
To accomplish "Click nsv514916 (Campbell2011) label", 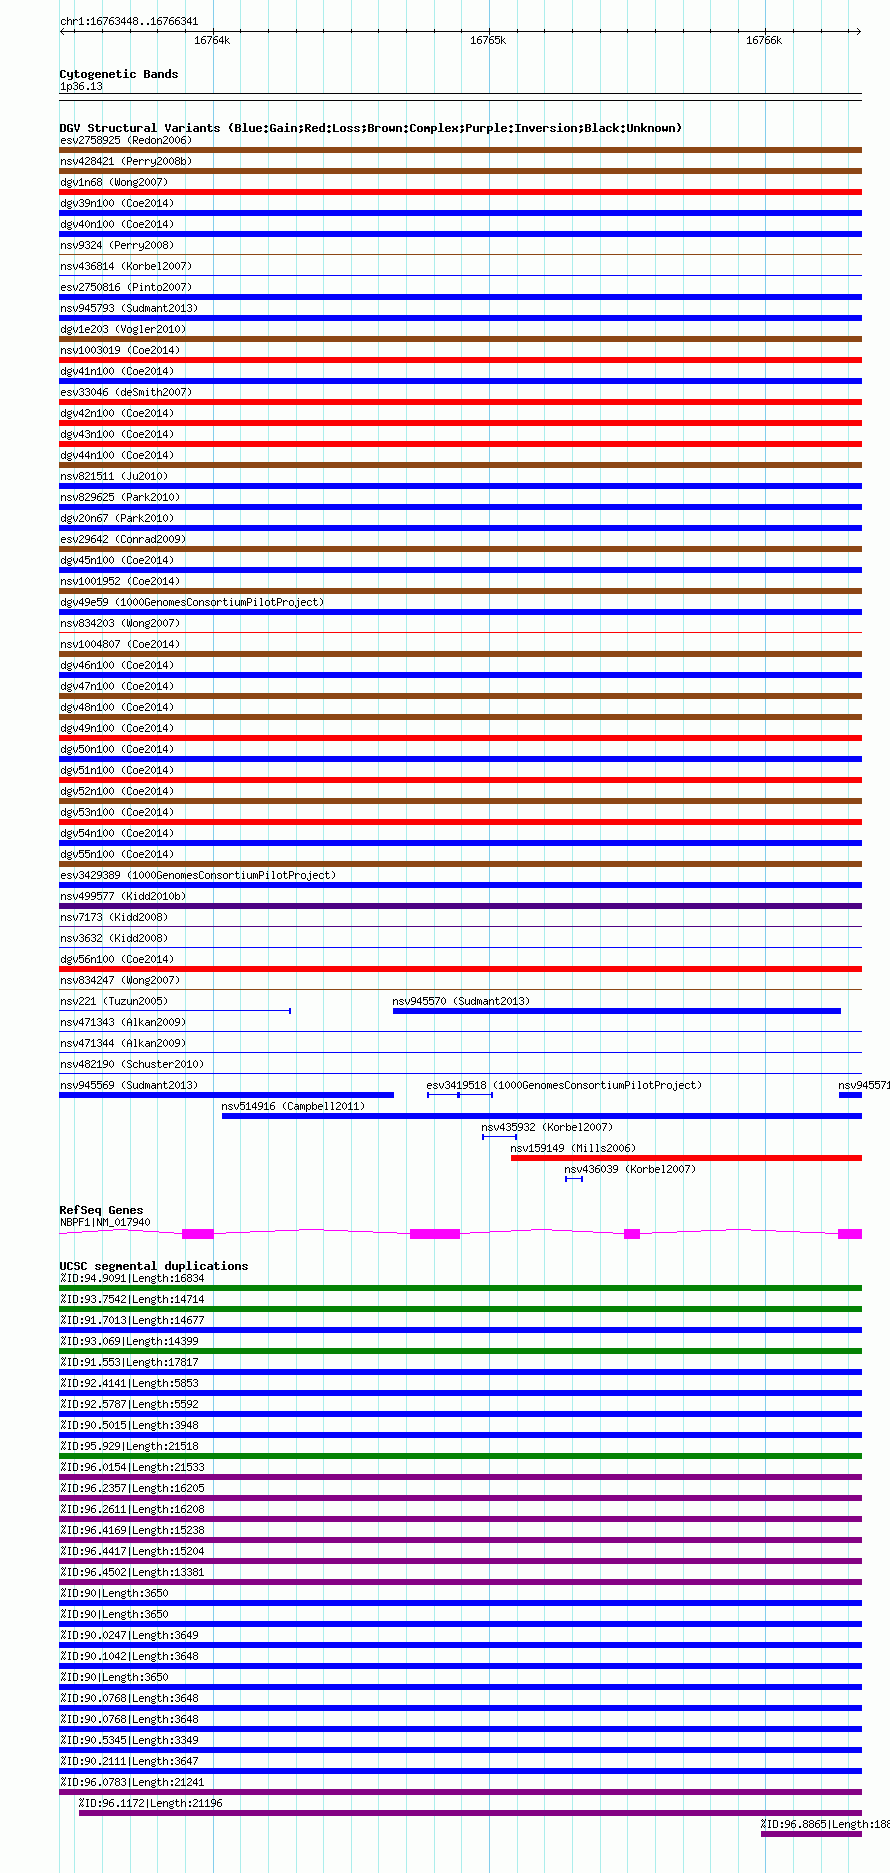I will 293,1106.
